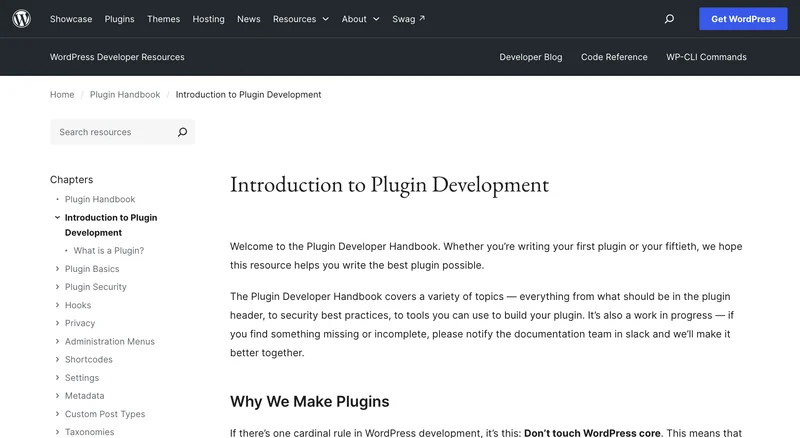The image size is (800, 438).
Task: Expand the Settings chapter chevron
Action: coord(57,378)
